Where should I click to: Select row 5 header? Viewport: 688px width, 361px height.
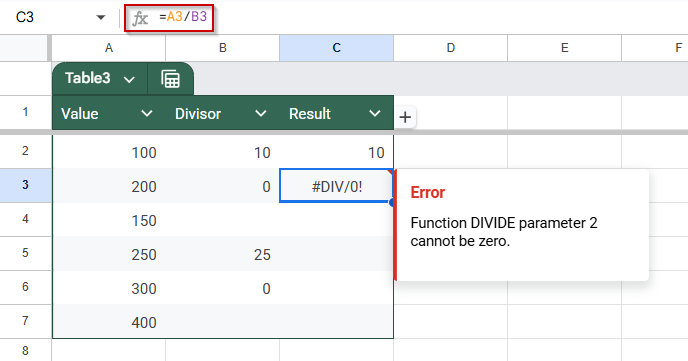coord(25,253)
